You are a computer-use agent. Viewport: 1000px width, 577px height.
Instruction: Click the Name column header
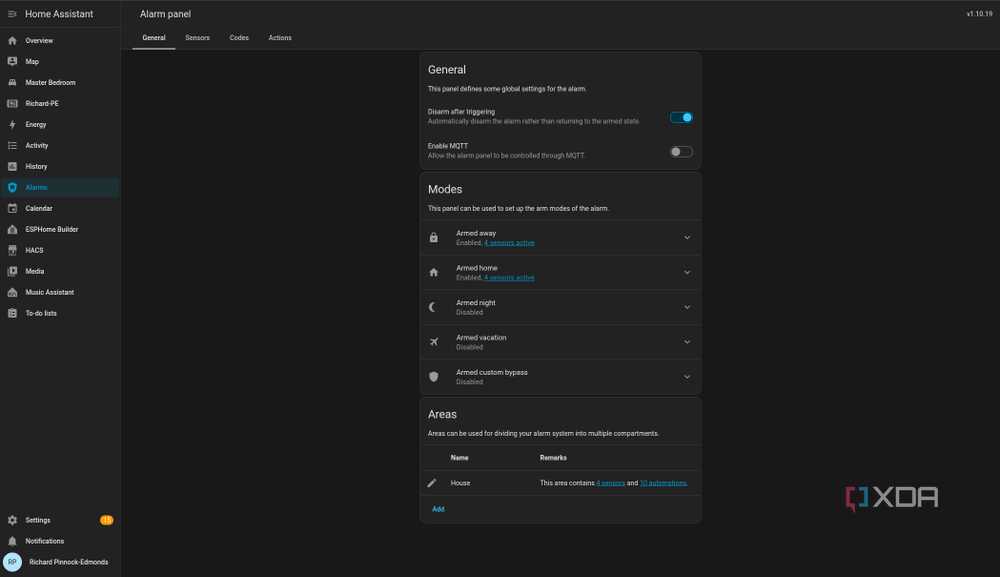click(x=459, y=458)
